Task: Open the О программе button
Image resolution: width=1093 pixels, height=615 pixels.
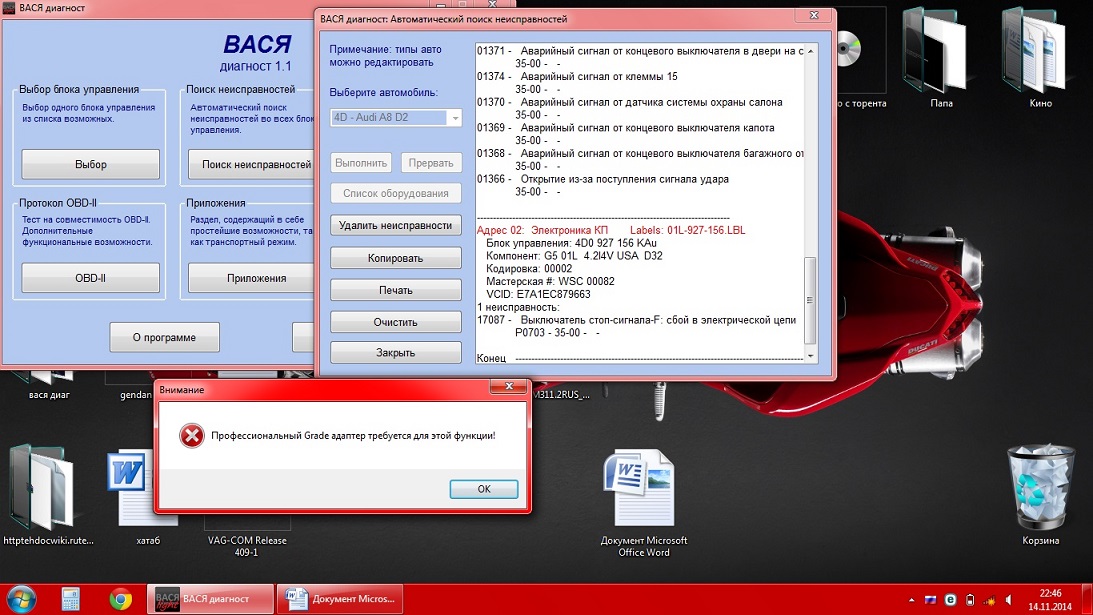Action: [x=164, y=337]
